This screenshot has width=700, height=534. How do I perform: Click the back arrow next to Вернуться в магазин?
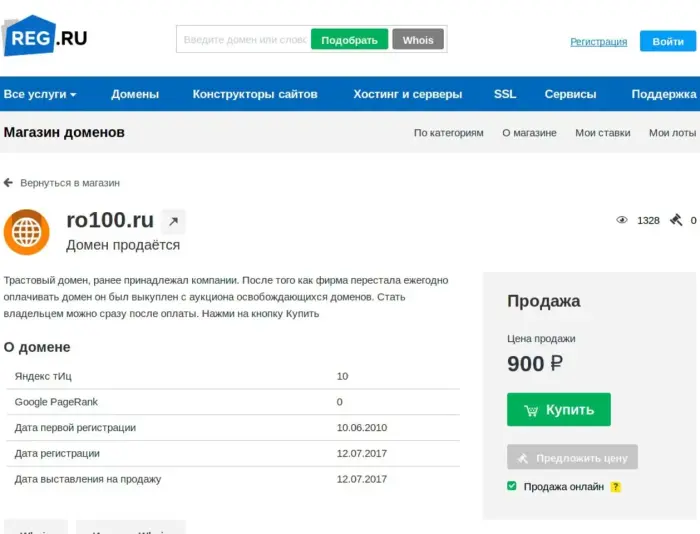8,183
